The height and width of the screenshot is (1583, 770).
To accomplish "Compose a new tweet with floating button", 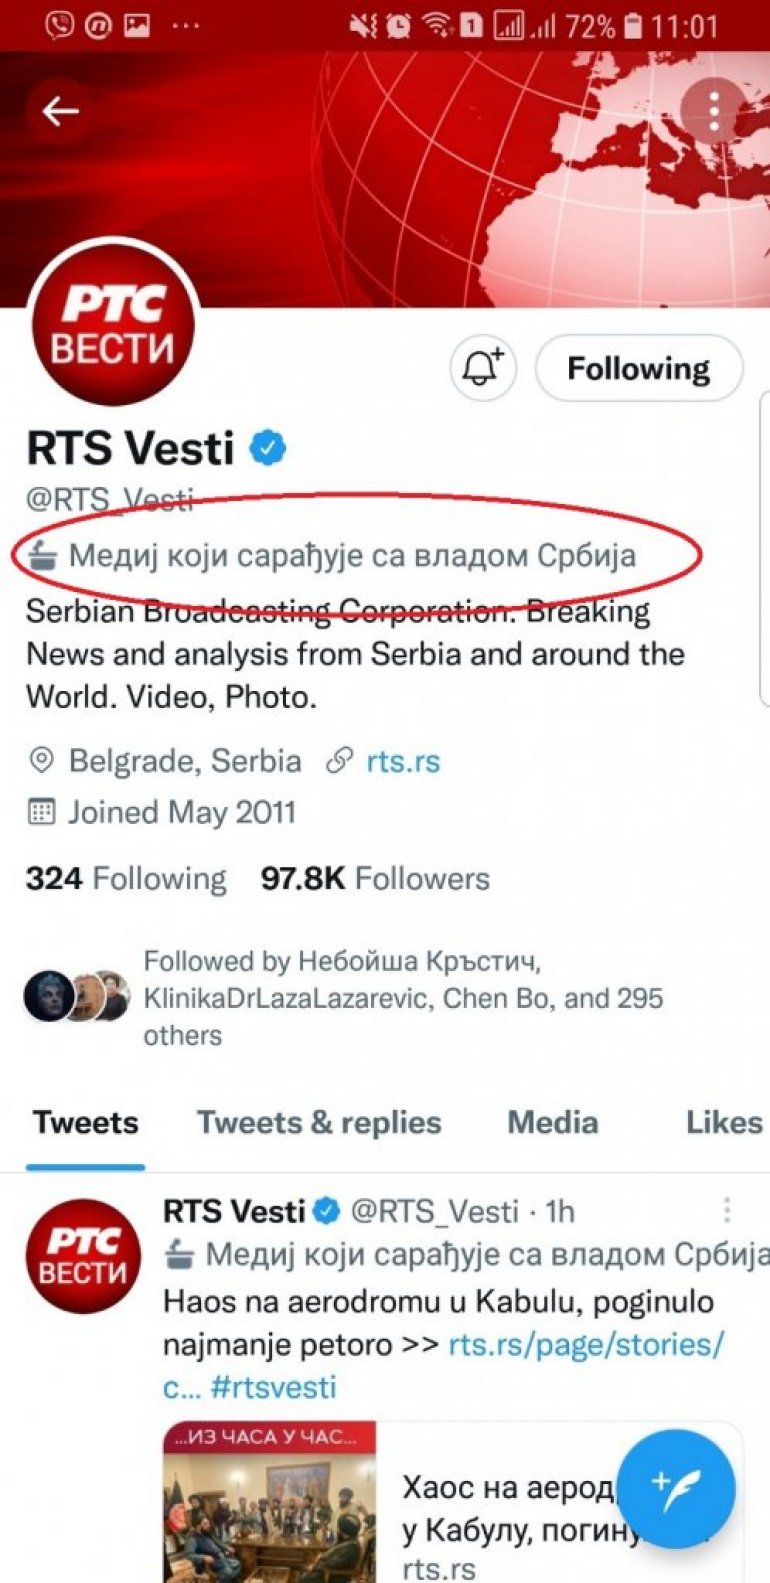I will [676, 1489].
